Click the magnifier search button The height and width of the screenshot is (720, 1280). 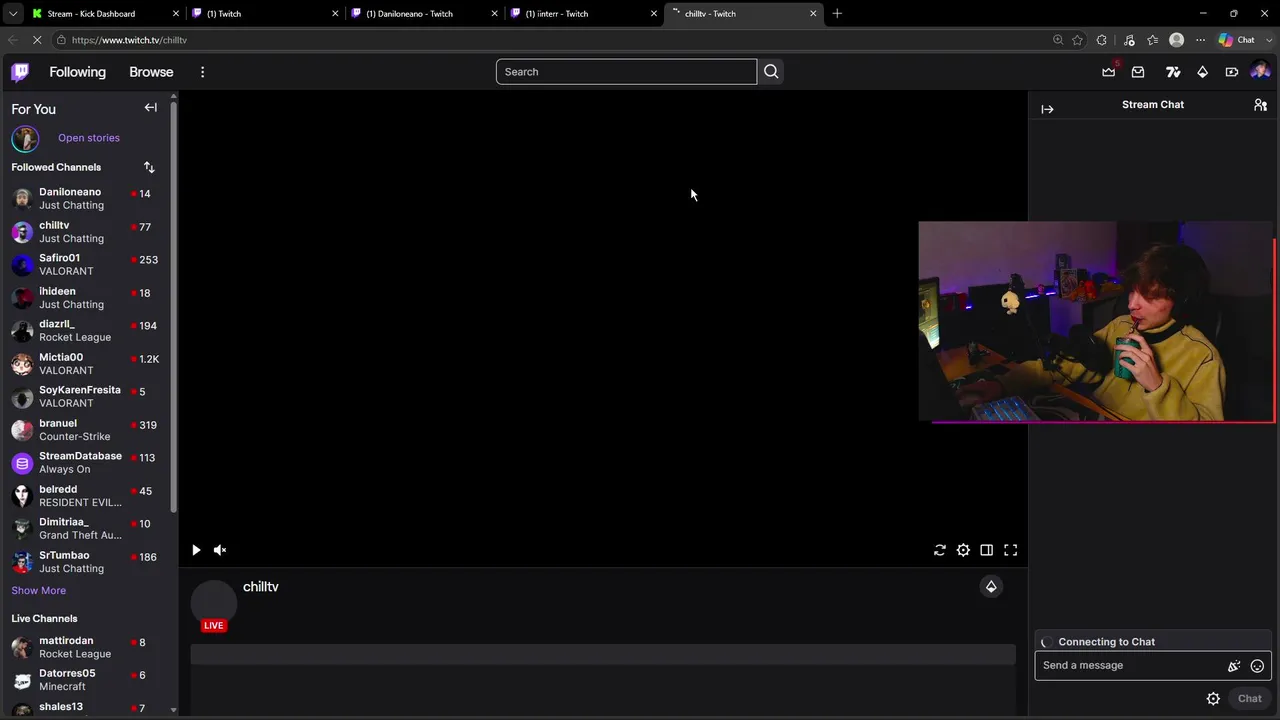[x=771, y=72]
